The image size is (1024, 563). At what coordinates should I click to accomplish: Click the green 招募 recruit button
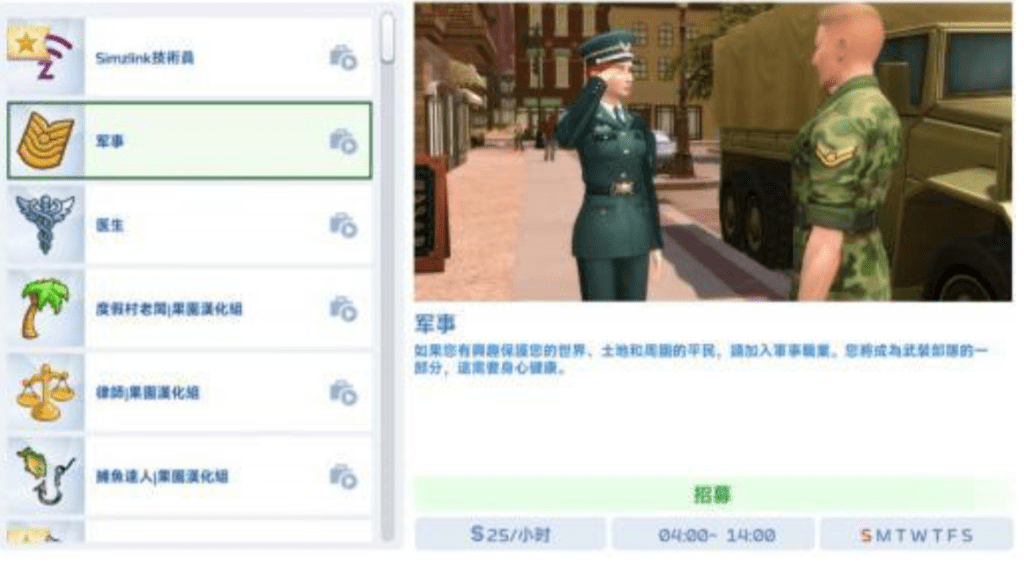pos(712,494)
